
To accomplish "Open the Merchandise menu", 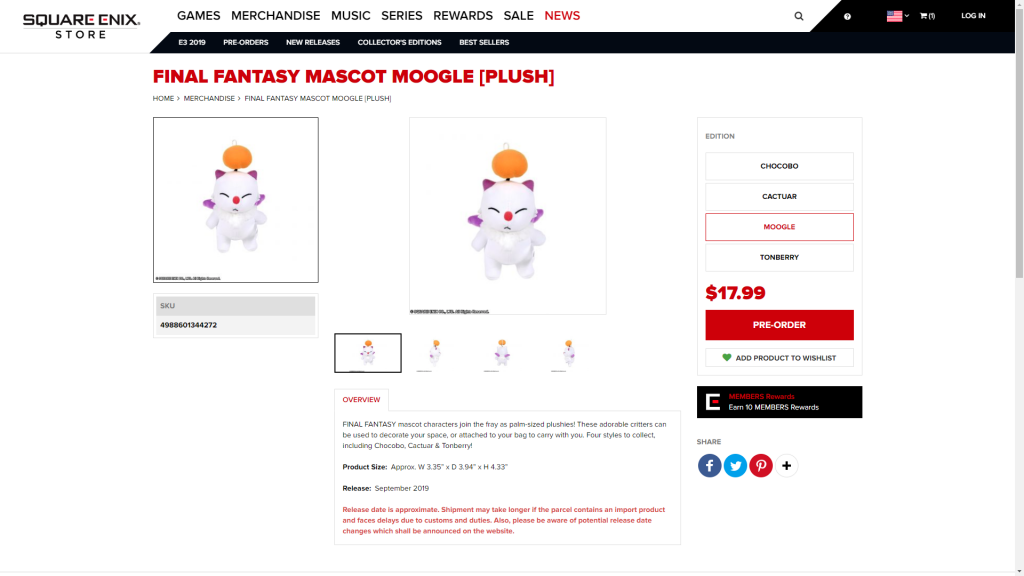I will coord(276,16).
